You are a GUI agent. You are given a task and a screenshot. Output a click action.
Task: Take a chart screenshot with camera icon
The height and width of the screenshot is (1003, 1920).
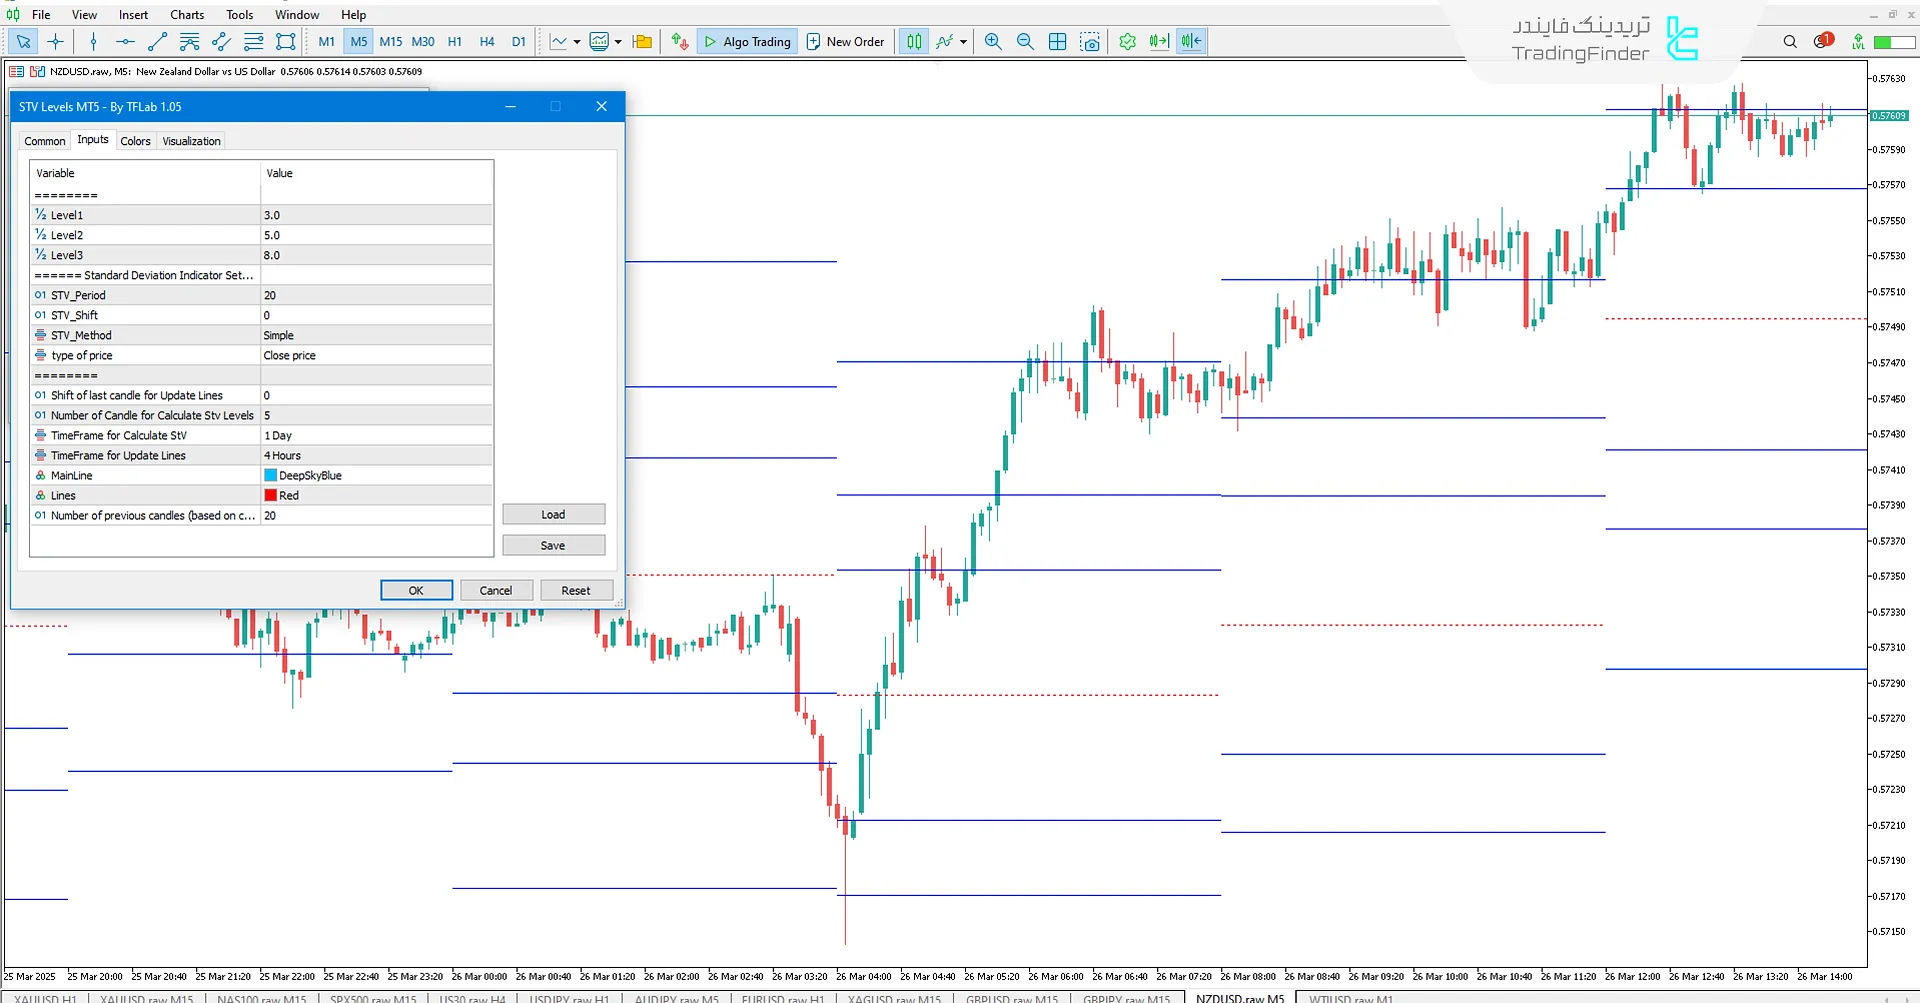tap(1090, 41)
